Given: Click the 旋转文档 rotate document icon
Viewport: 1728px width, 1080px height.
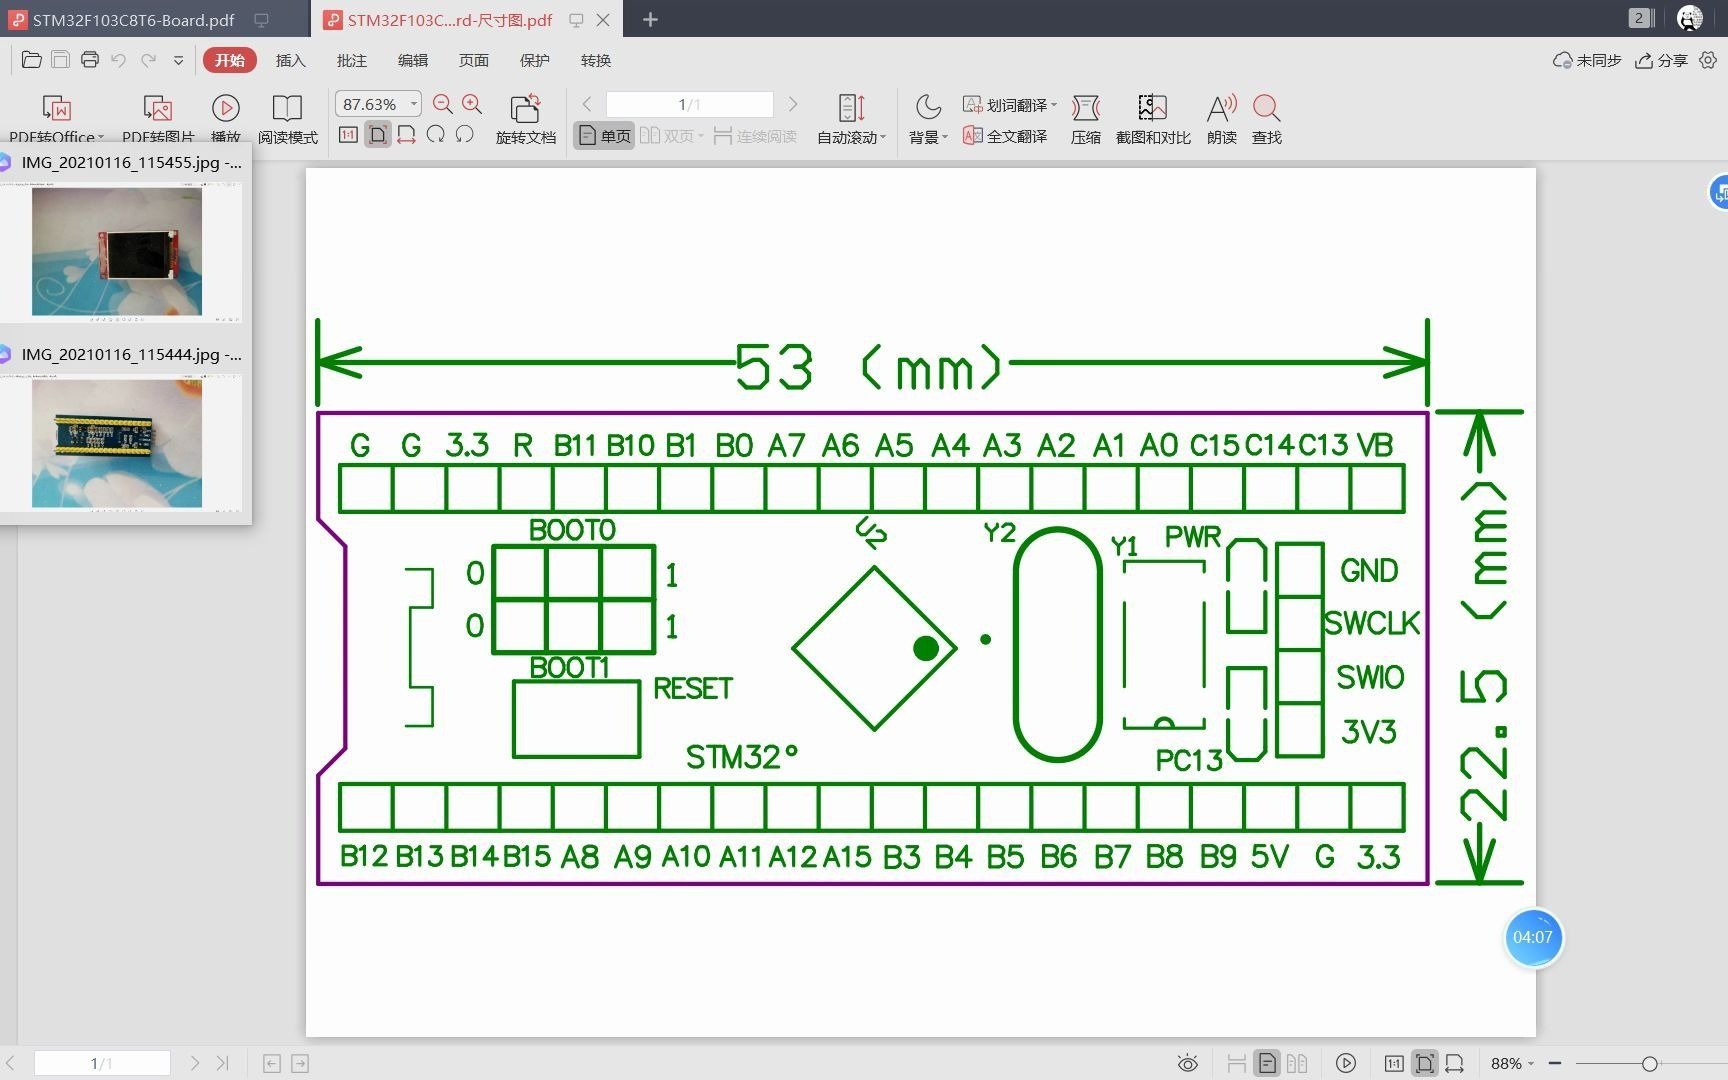Looking at the screenshot, I should click(525, 108).
